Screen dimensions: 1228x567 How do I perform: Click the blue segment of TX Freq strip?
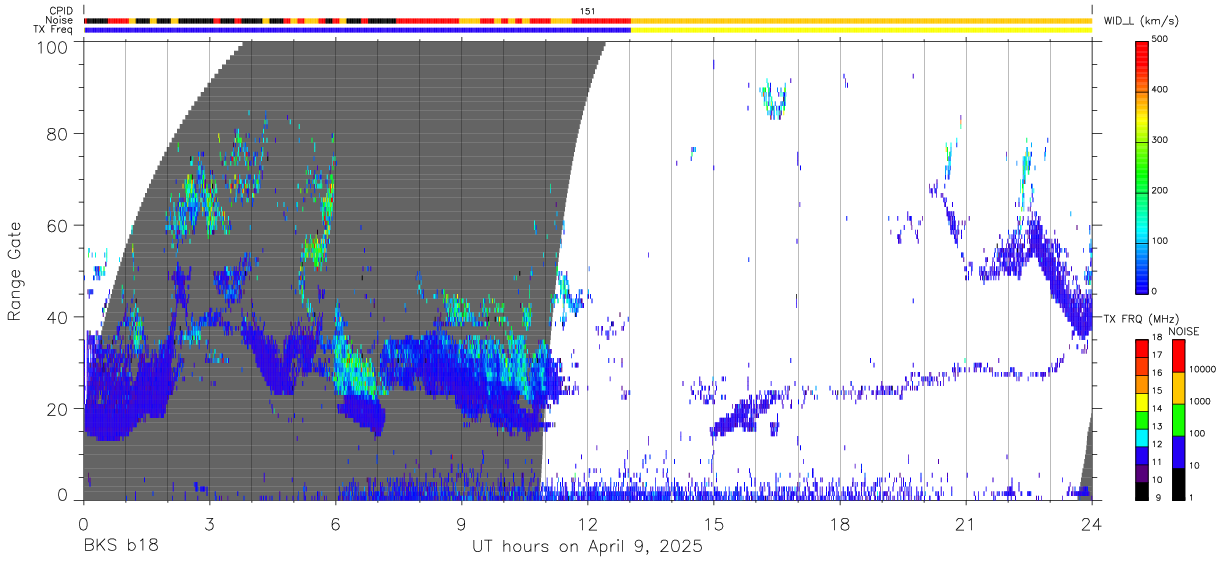point(357,30)
